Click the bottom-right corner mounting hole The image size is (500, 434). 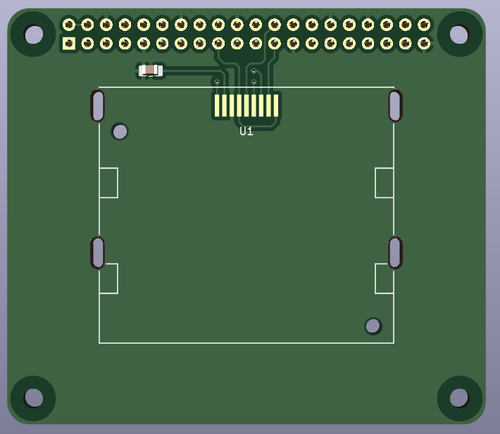point(459,398)
